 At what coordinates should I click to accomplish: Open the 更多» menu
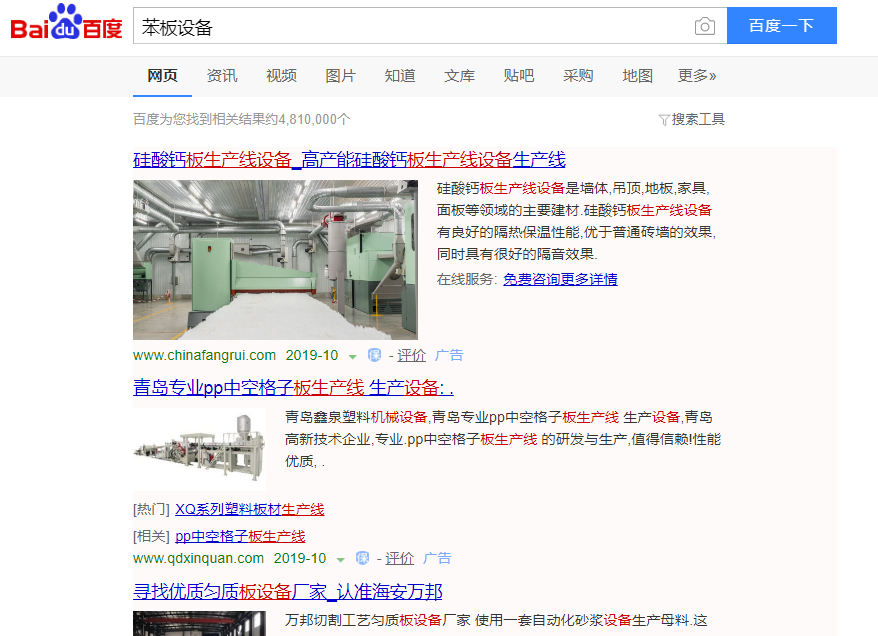697,76
